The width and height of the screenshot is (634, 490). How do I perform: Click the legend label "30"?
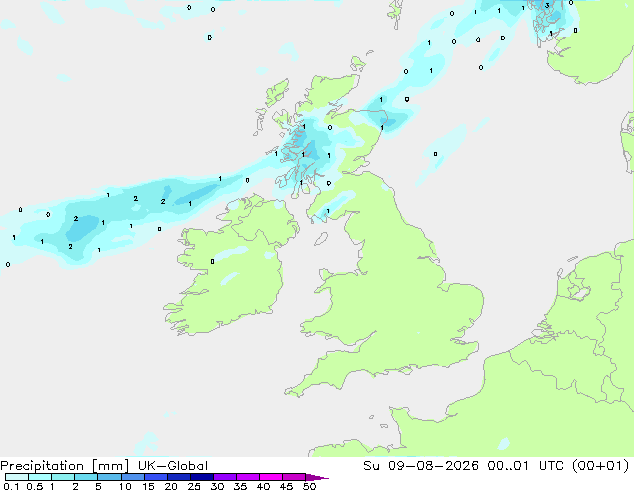pos(217,486)
